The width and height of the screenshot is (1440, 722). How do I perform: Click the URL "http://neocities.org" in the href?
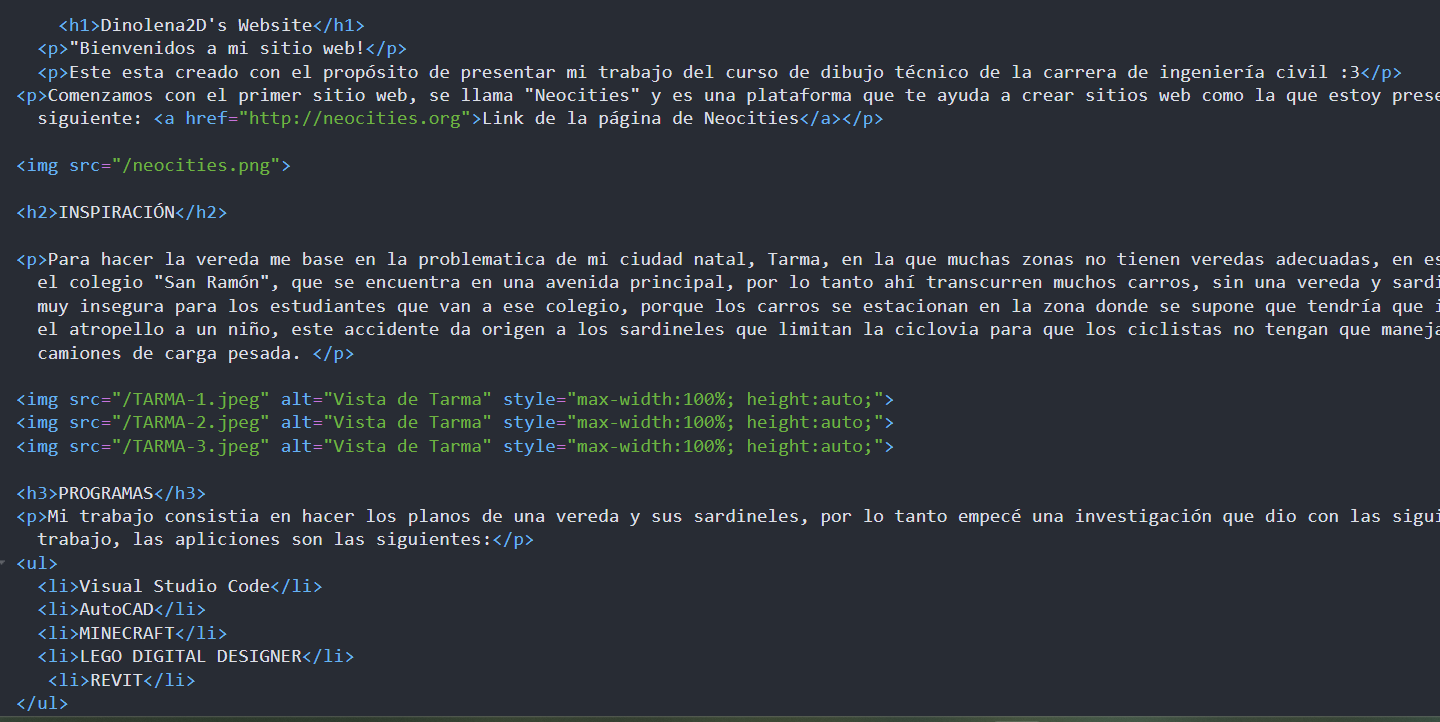[x=354, y=118]
